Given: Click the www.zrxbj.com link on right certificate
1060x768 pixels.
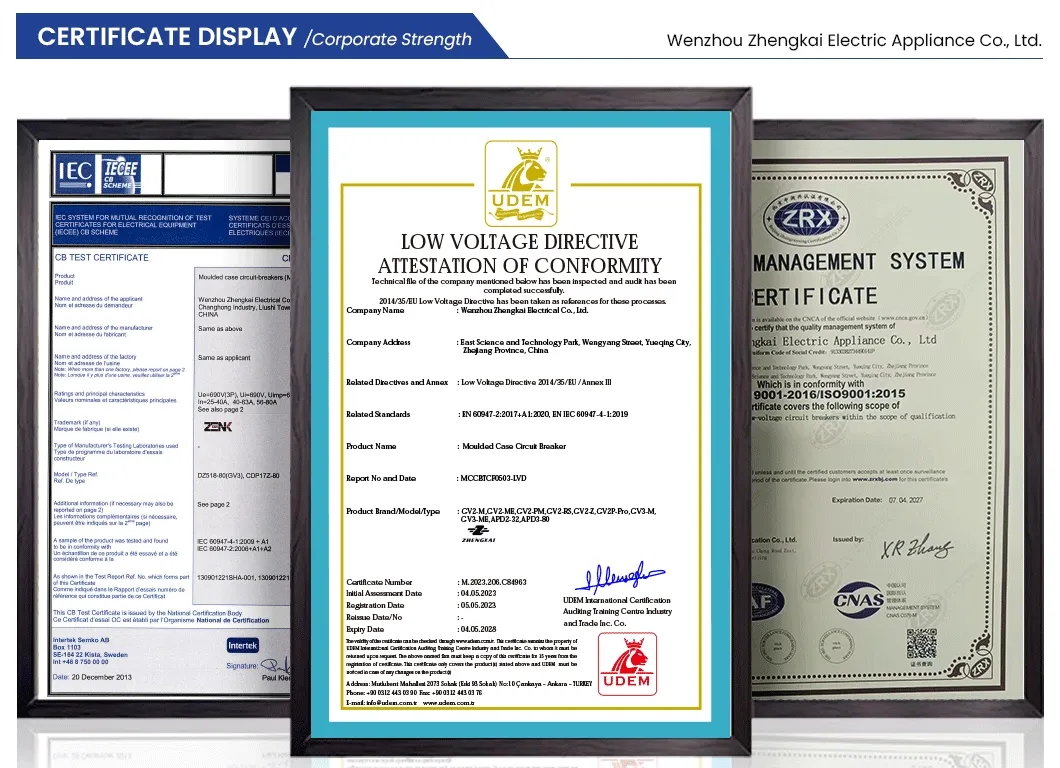Looking at the screenshot, I should point(875,479).
